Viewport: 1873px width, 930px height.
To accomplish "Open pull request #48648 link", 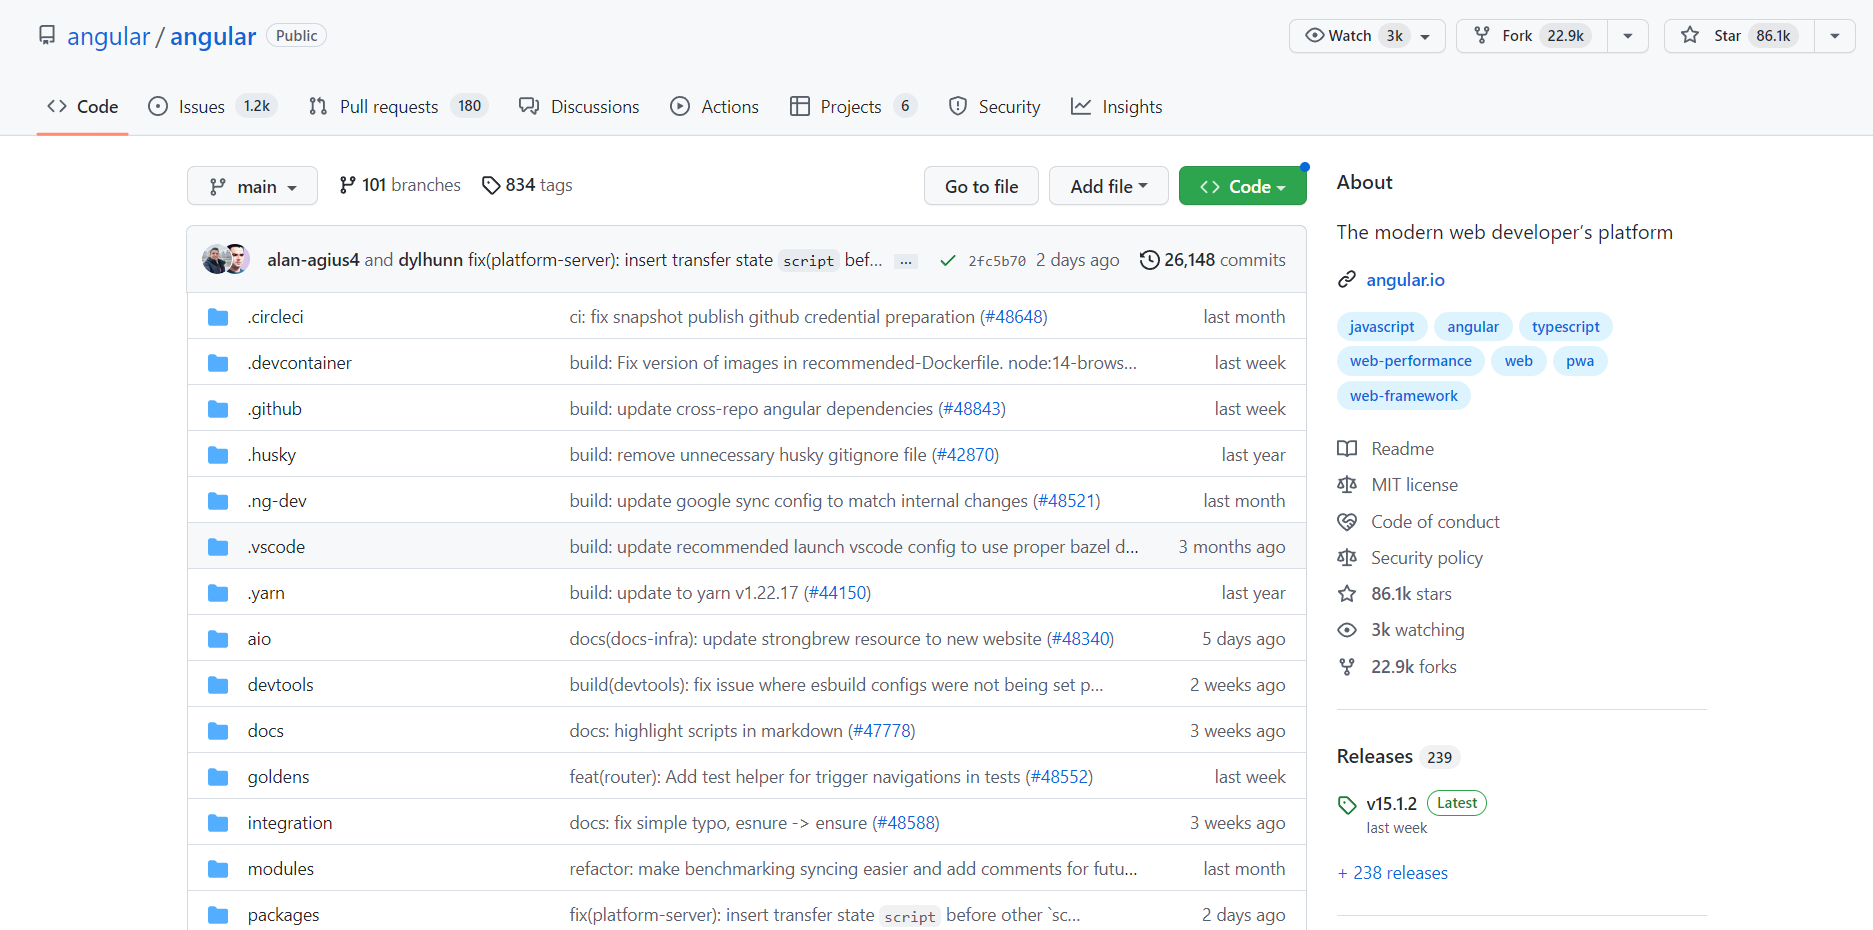I will pyautogui.click(x=1014, y=317).
